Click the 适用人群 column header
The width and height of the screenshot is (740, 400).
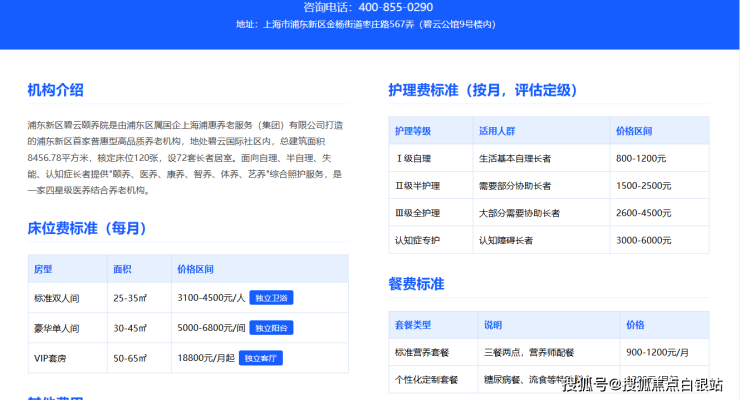(x=497, y=131)
